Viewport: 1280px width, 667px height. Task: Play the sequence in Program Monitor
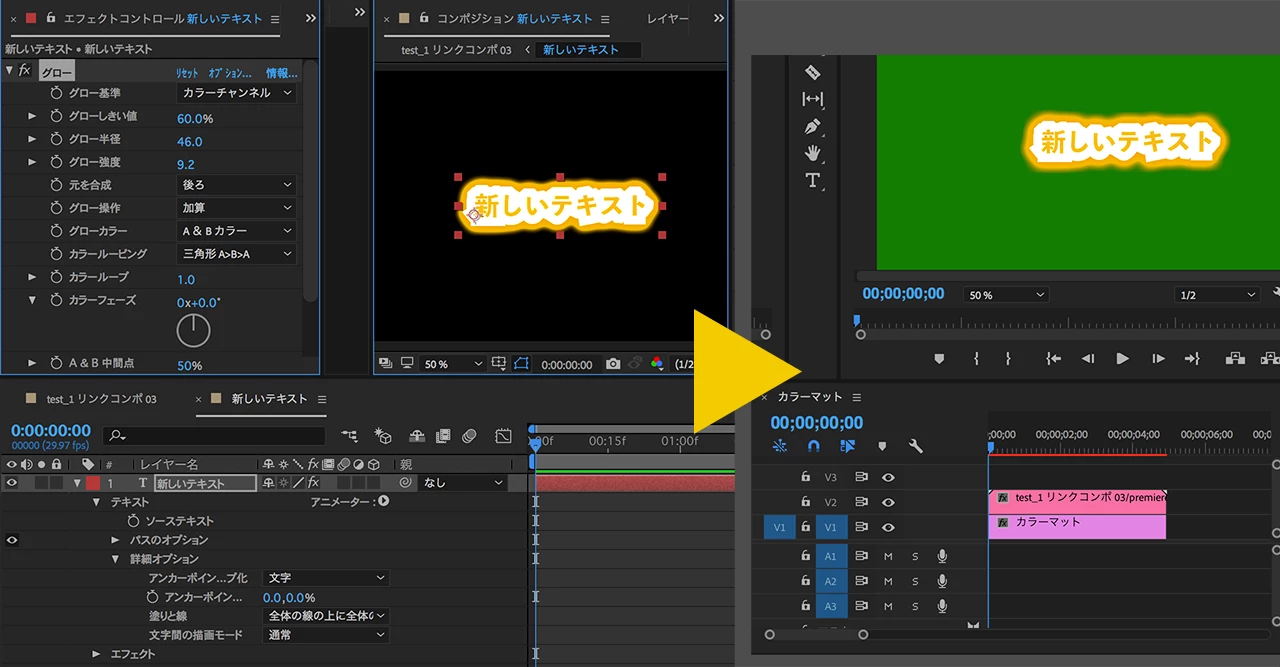point(1122,358)
